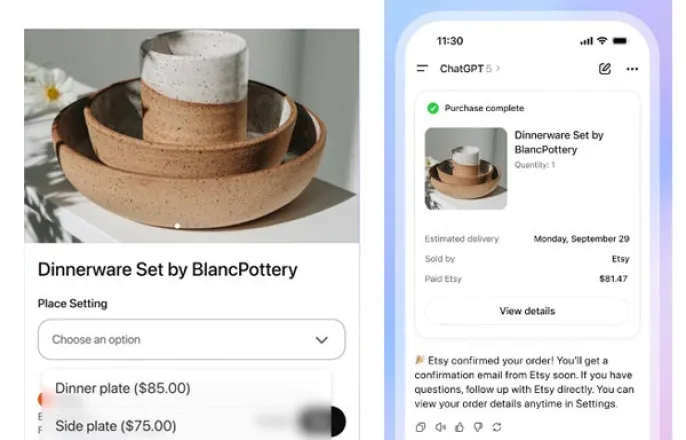Viewport: 686px width, 440px height.
Task: Click the green Purchase complete checkmark
Action: point(433,108)
